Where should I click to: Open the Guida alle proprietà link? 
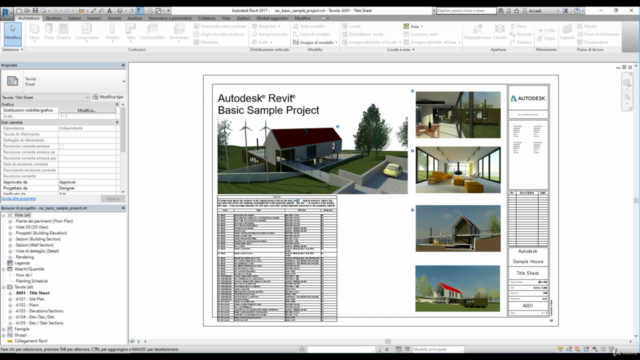point(18,199)
